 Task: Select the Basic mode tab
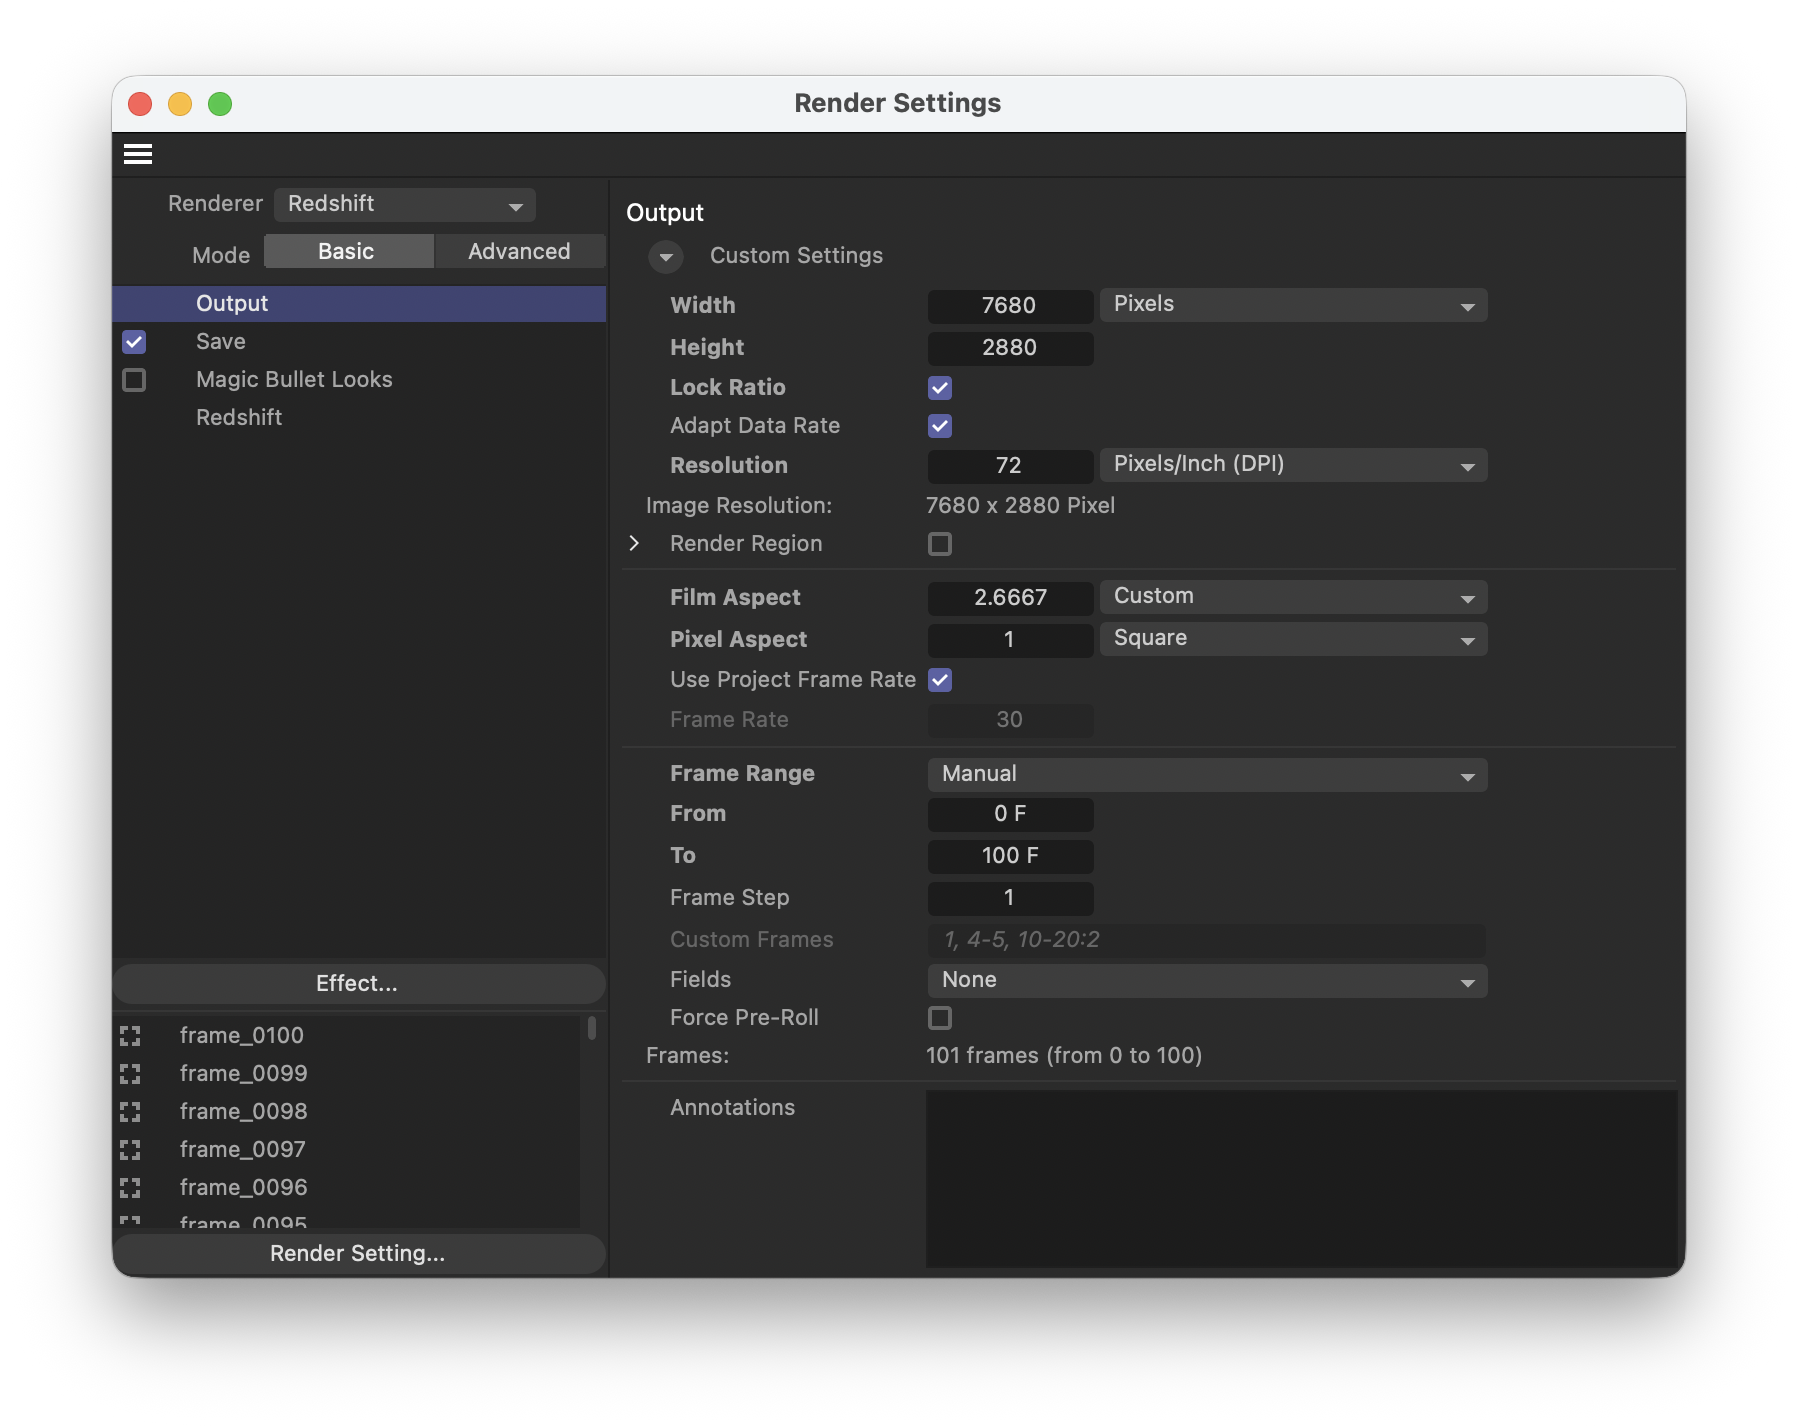(348, 251)
